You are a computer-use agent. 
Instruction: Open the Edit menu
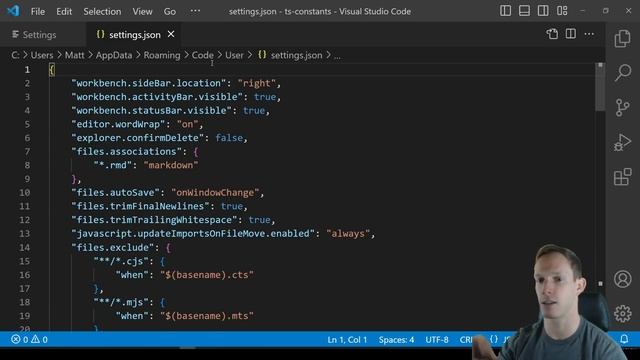64,11
